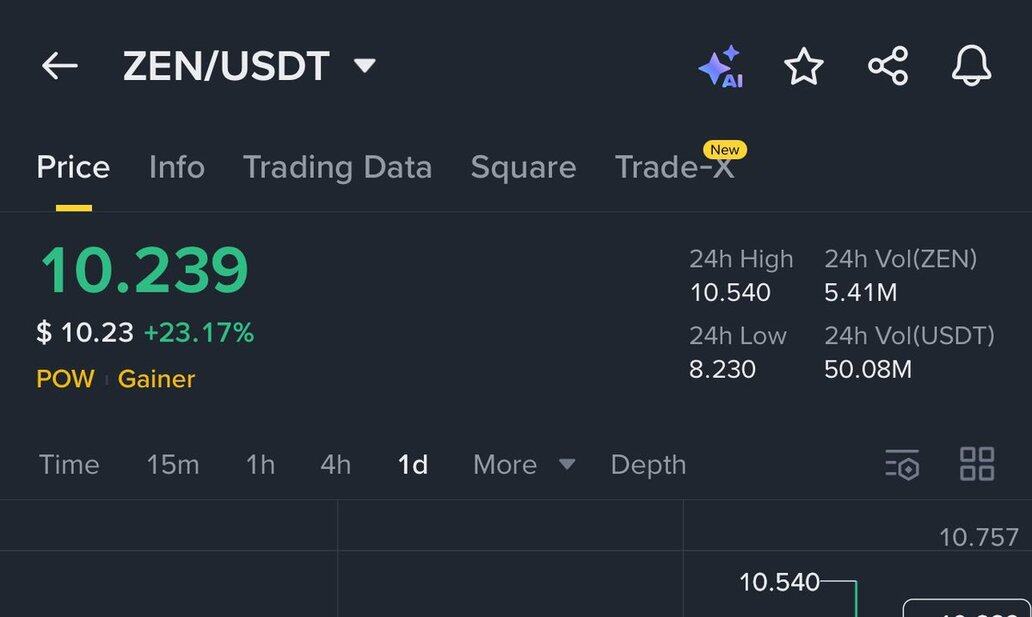Open the Trade-X tab
This screenshot has height=617, width=1032.
[674, 167]
